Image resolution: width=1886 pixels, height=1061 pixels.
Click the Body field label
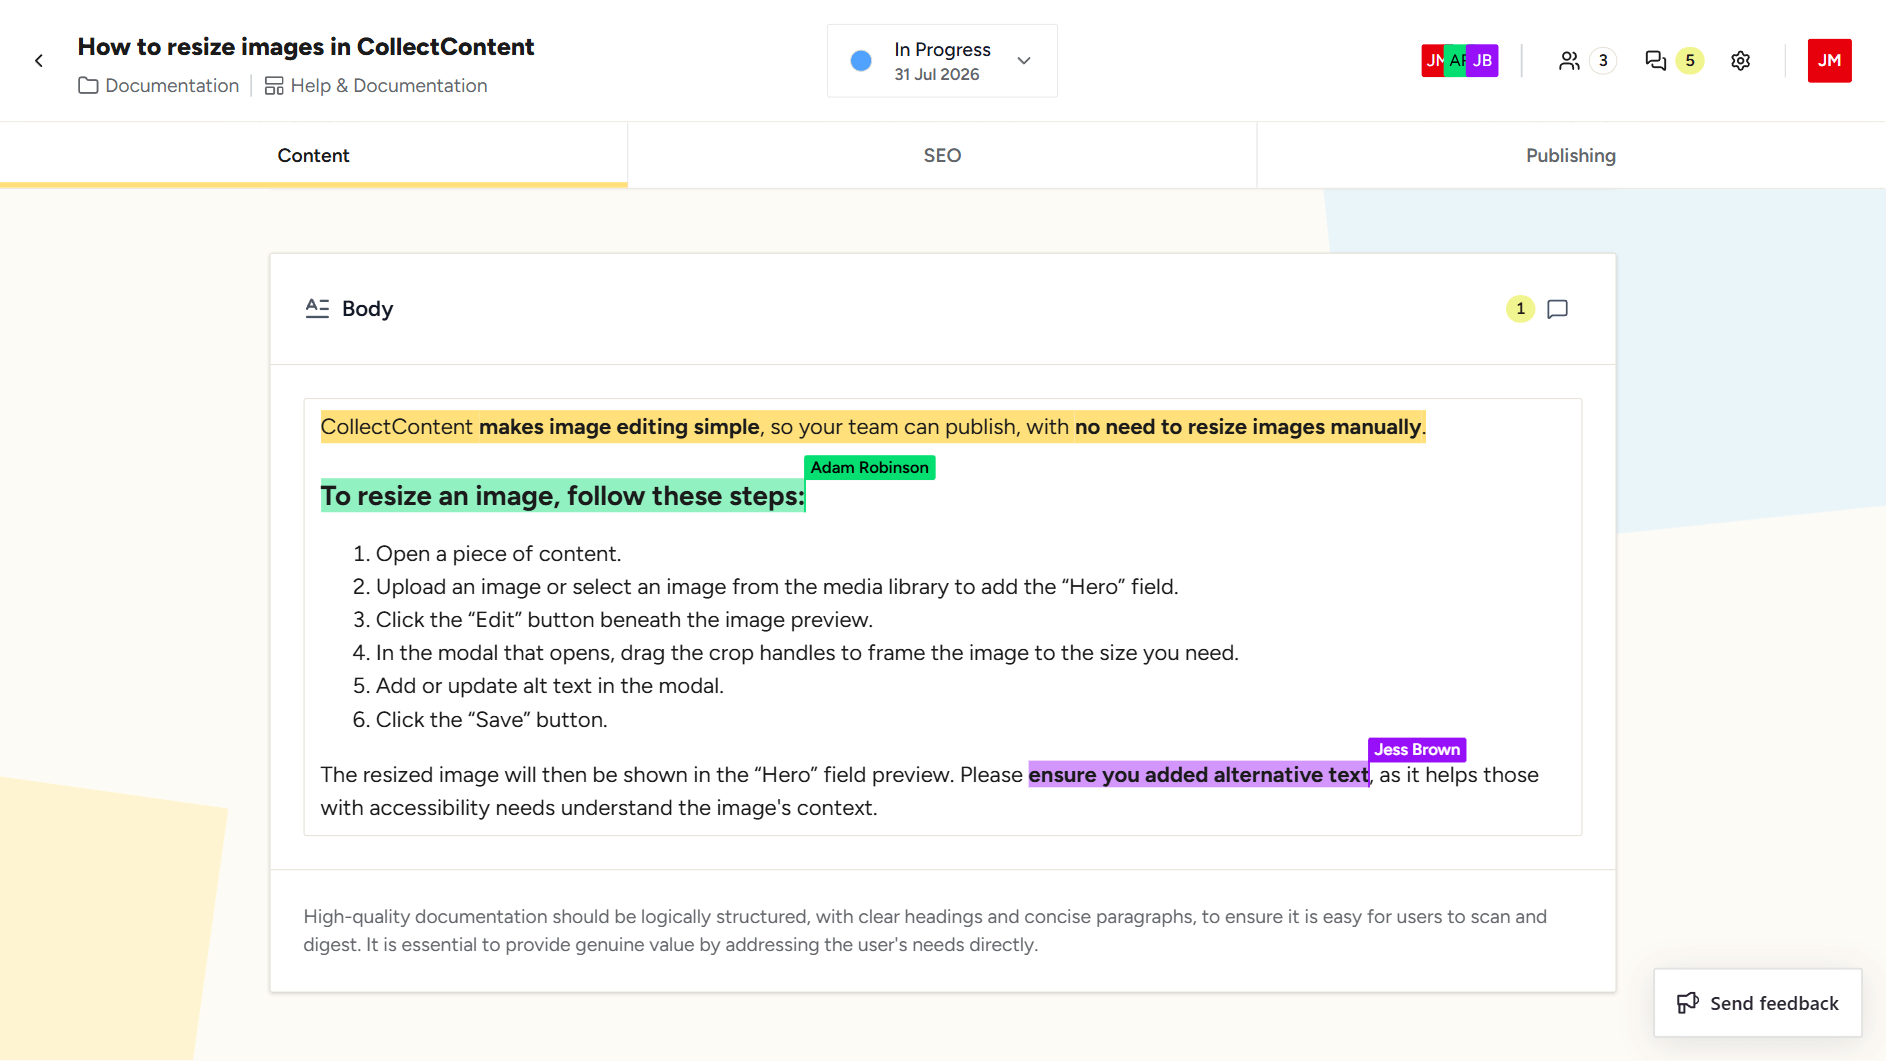tap(367, 309)
